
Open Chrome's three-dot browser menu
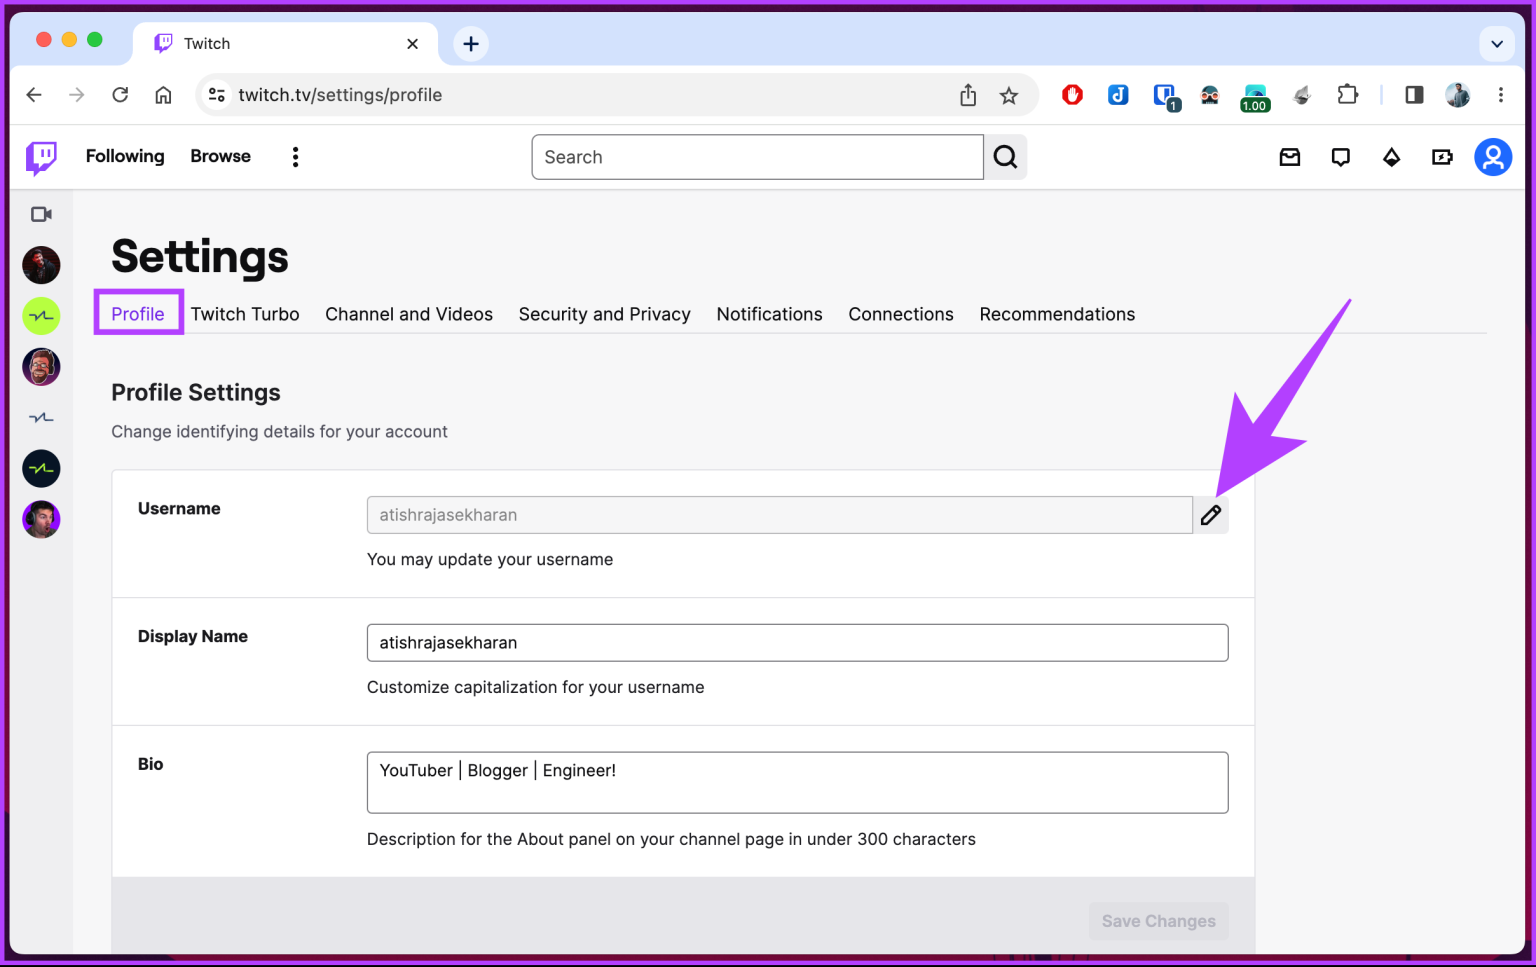pos(1501,95)
